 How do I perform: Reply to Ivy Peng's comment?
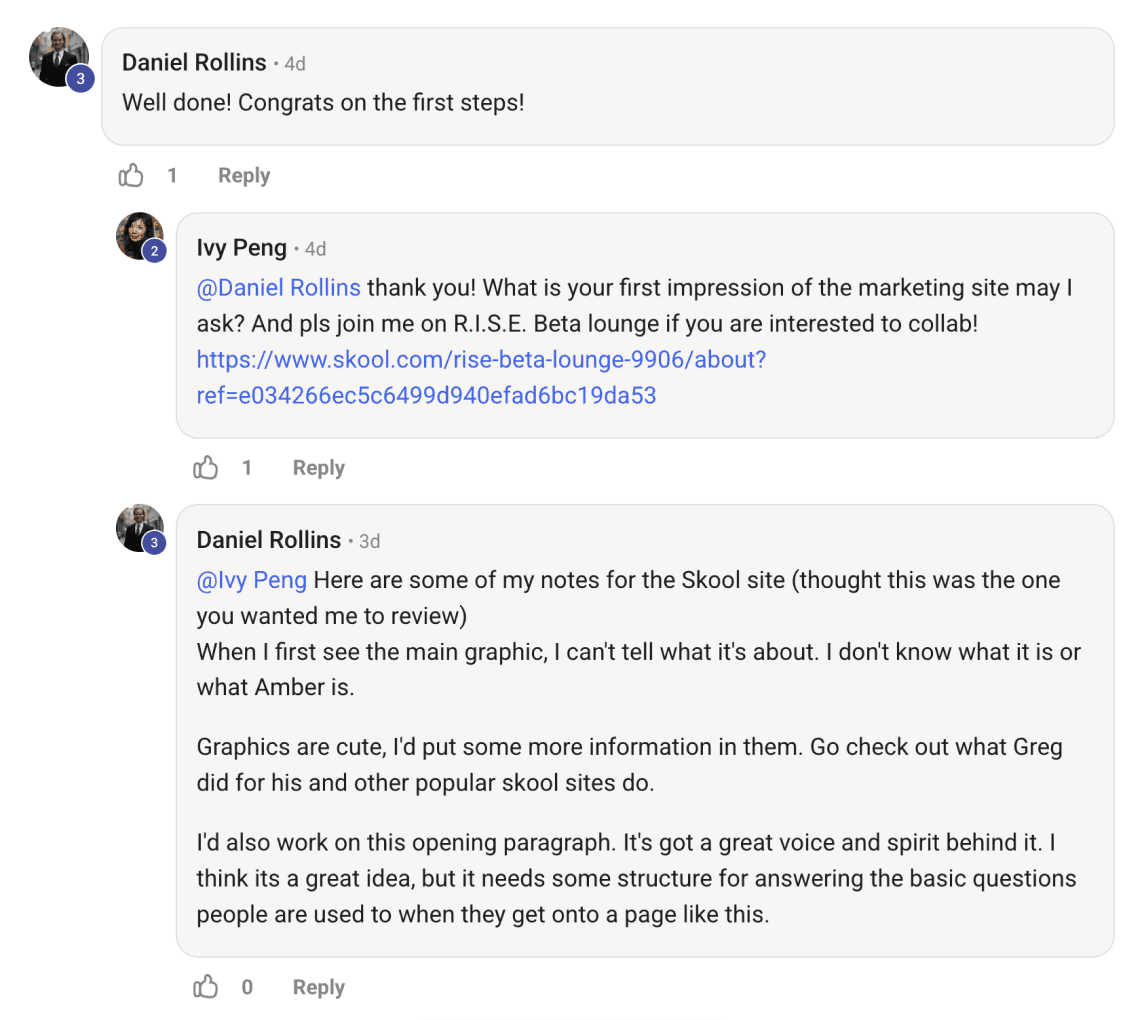point(318,467)
